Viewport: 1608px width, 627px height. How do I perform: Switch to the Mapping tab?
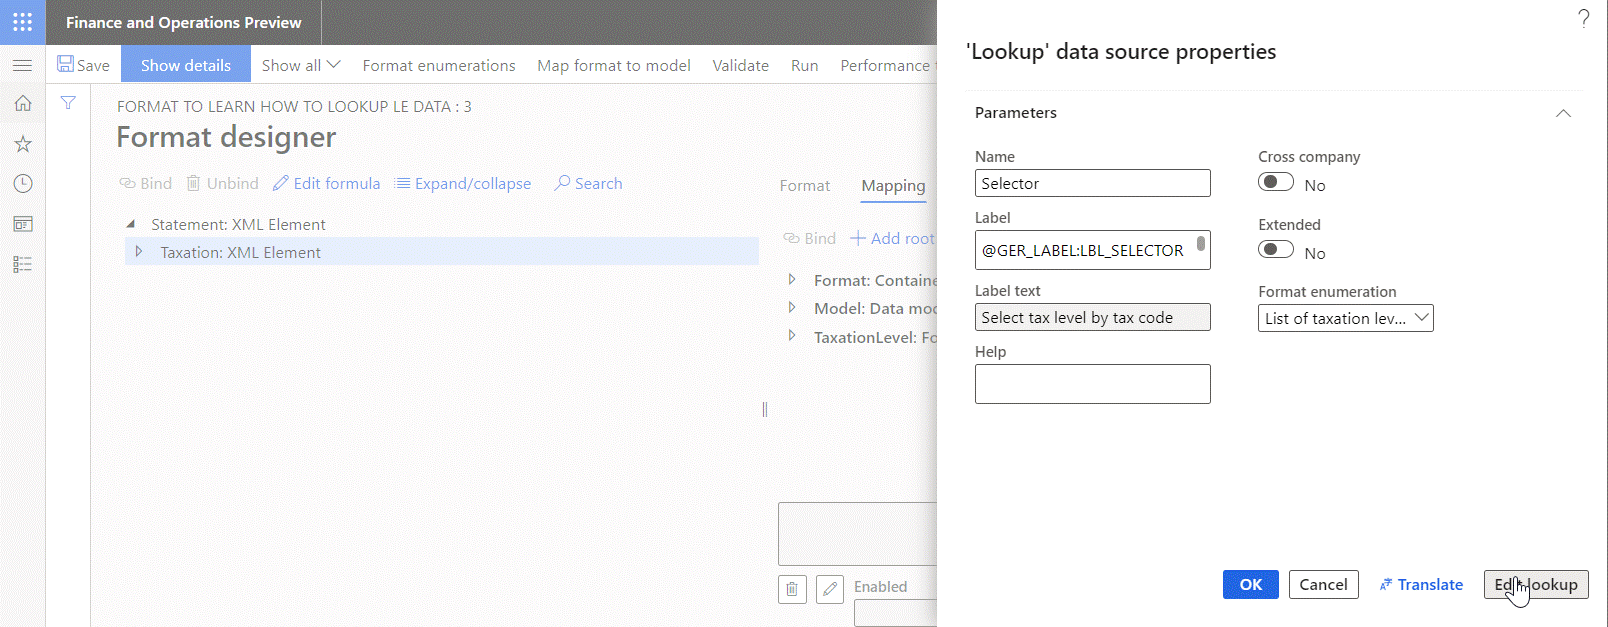coord(893,185)
